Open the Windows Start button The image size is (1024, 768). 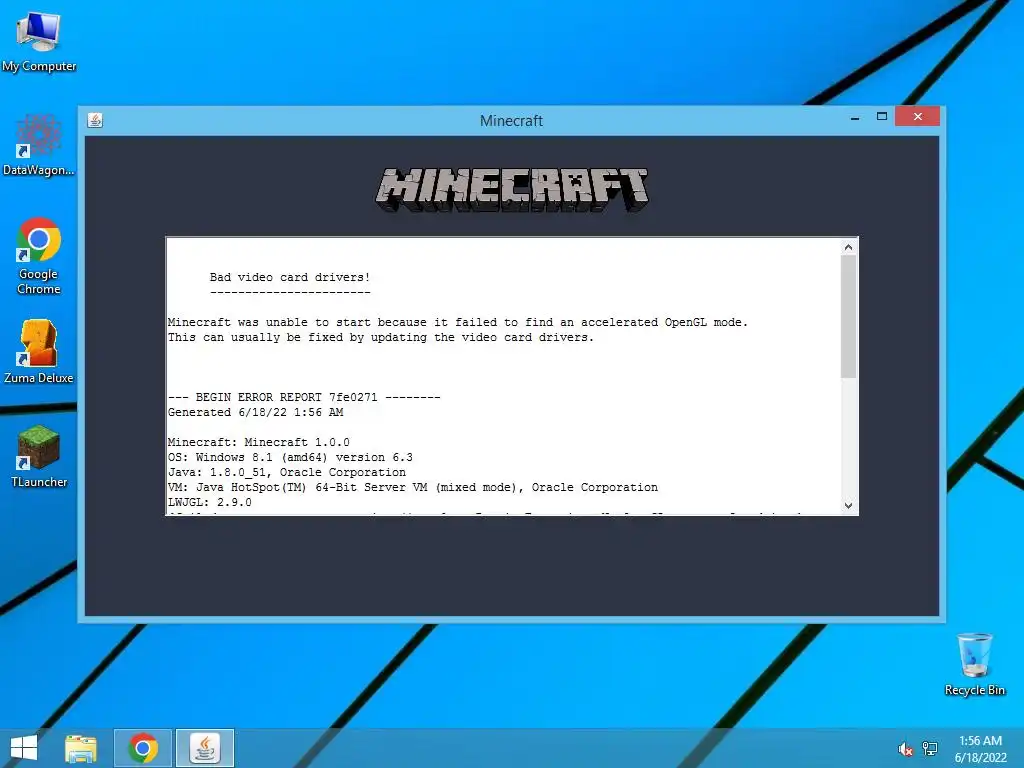[x=24, y=748]
